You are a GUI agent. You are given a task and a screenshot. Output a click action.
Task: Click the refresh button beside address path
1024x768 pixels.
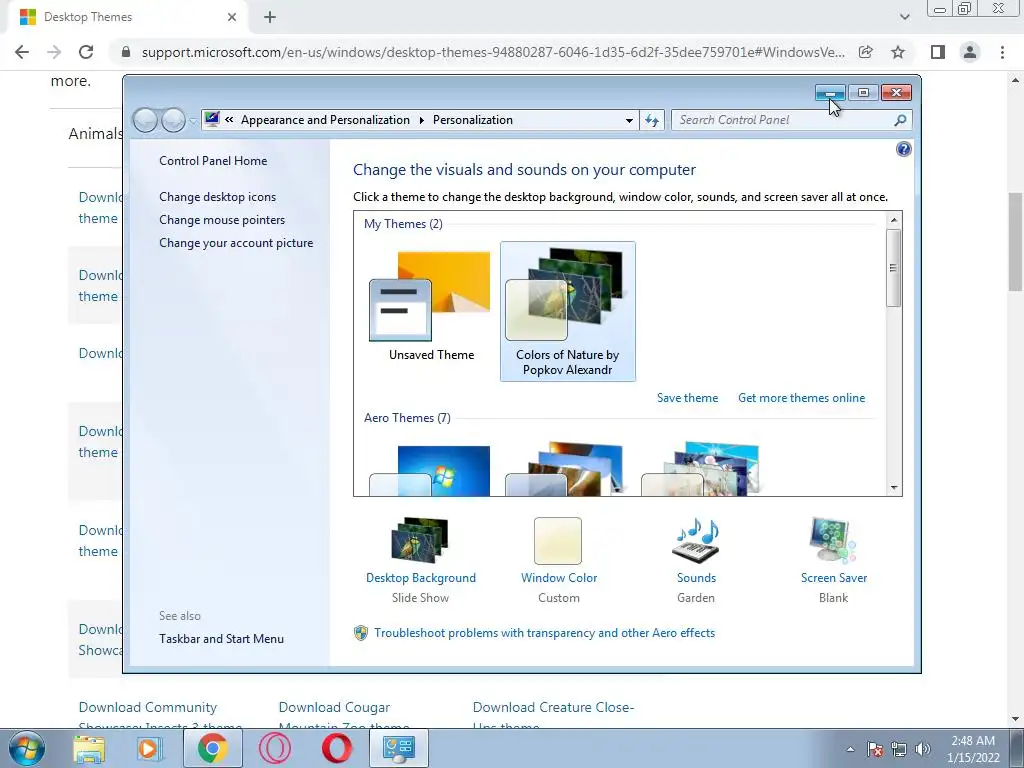click(x=652, y=120)
